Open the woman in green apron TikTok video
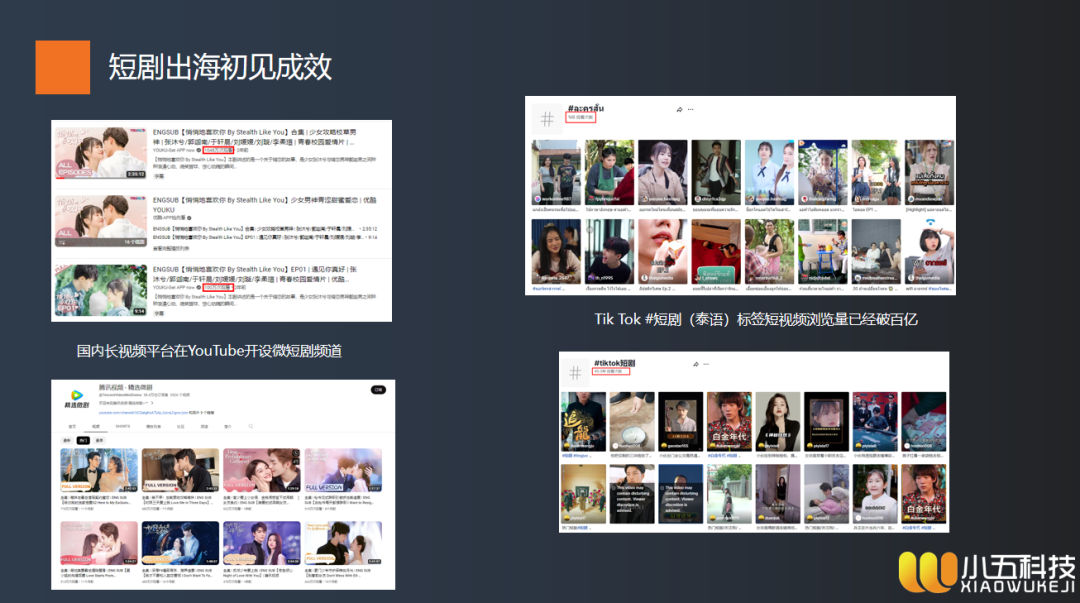 [609, 172]
